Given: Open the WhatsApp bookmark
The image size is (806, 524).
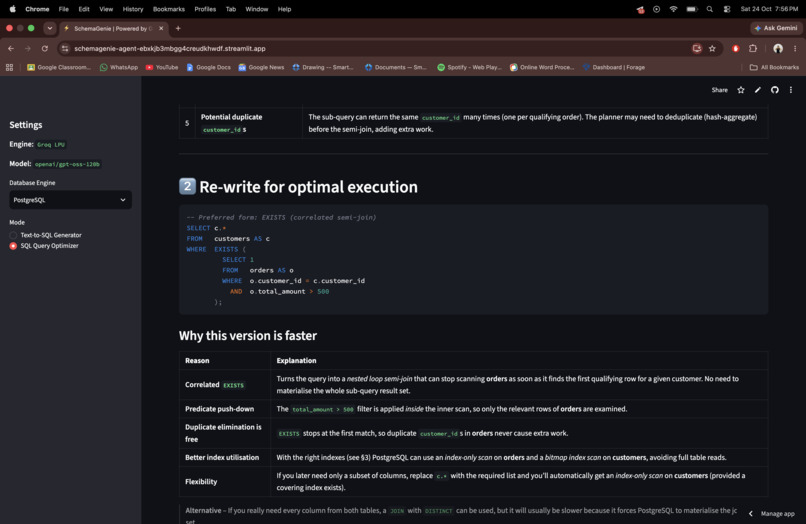Looking at the screenshot, I should (x=119, y=67).
